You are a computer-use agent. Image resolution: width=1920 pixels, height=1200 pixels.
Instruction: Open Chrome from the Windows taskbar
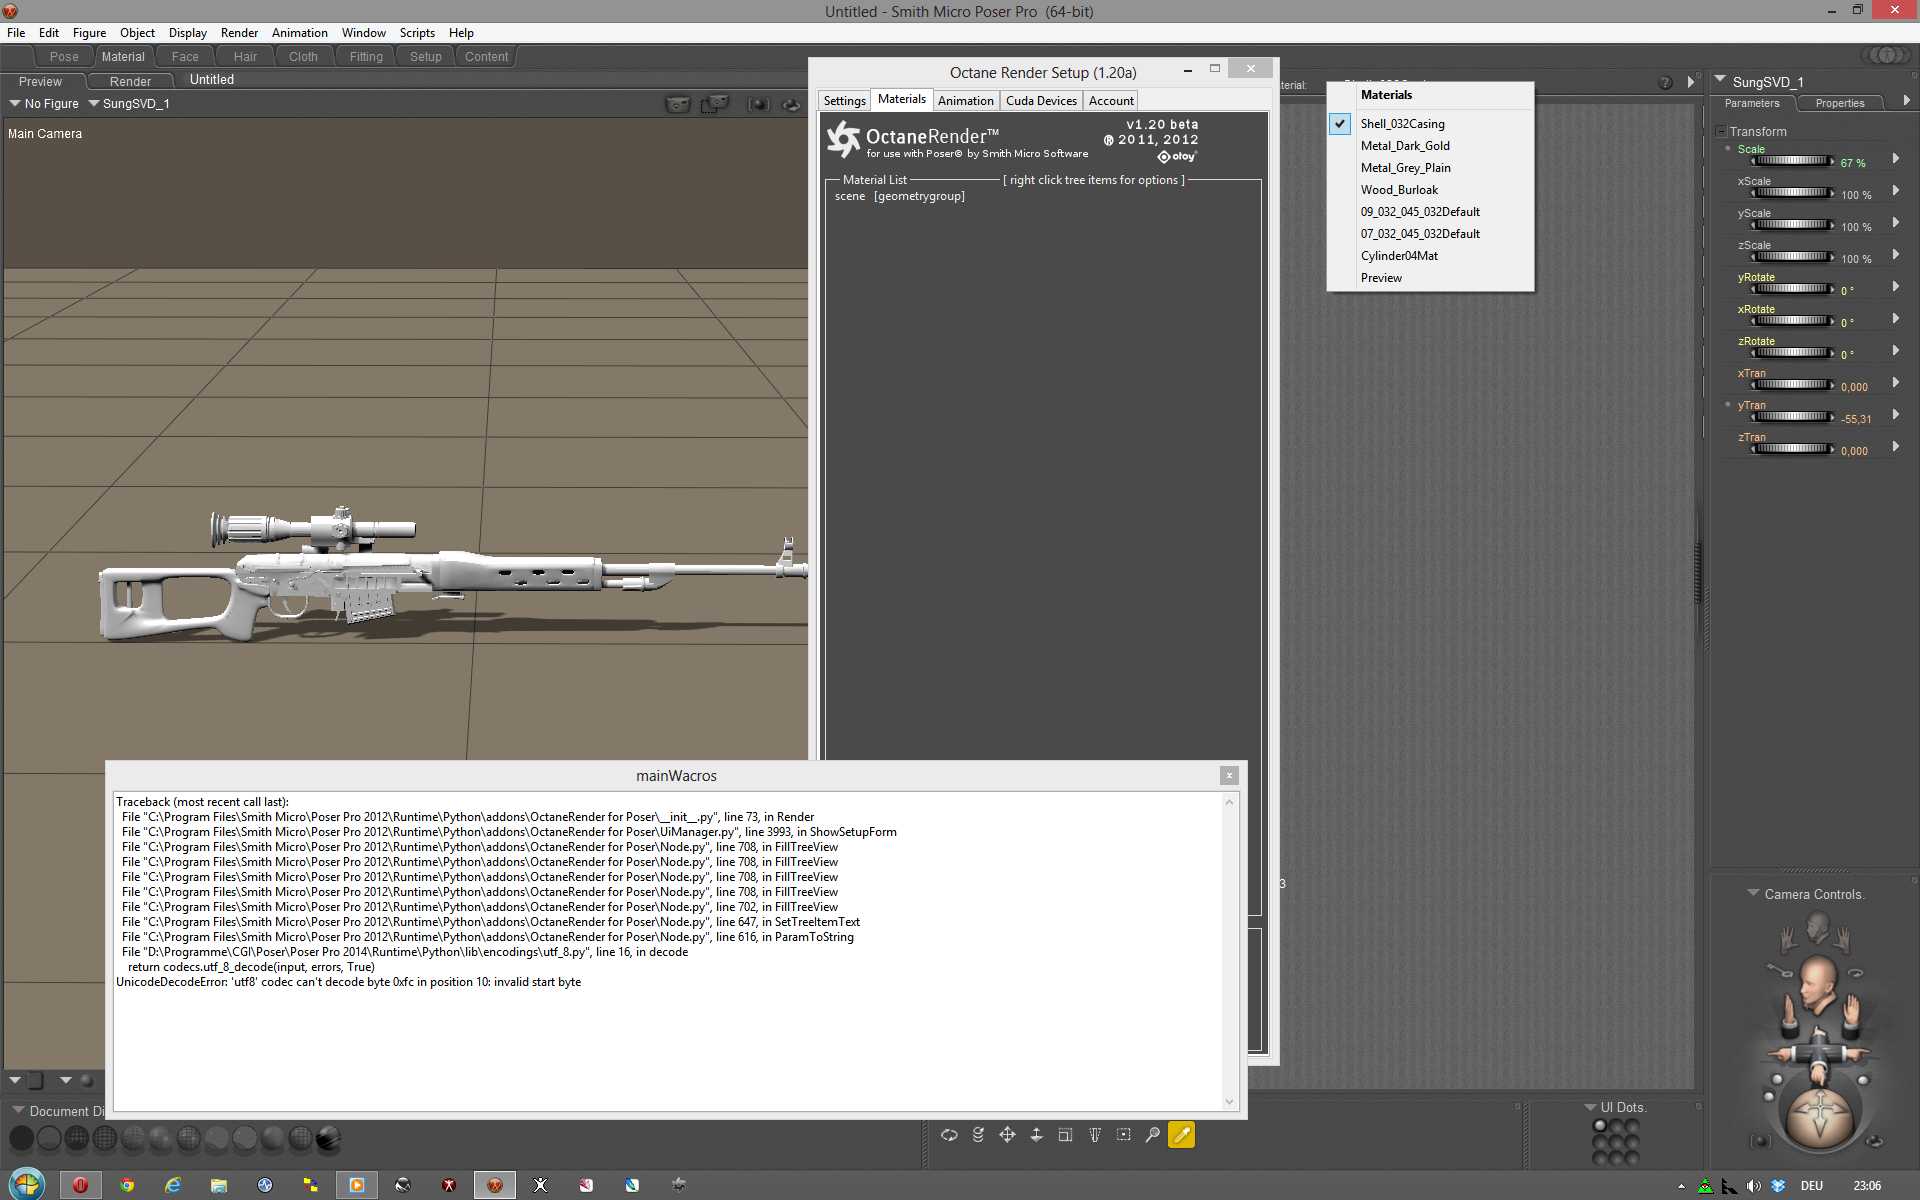coord(127,1185)
